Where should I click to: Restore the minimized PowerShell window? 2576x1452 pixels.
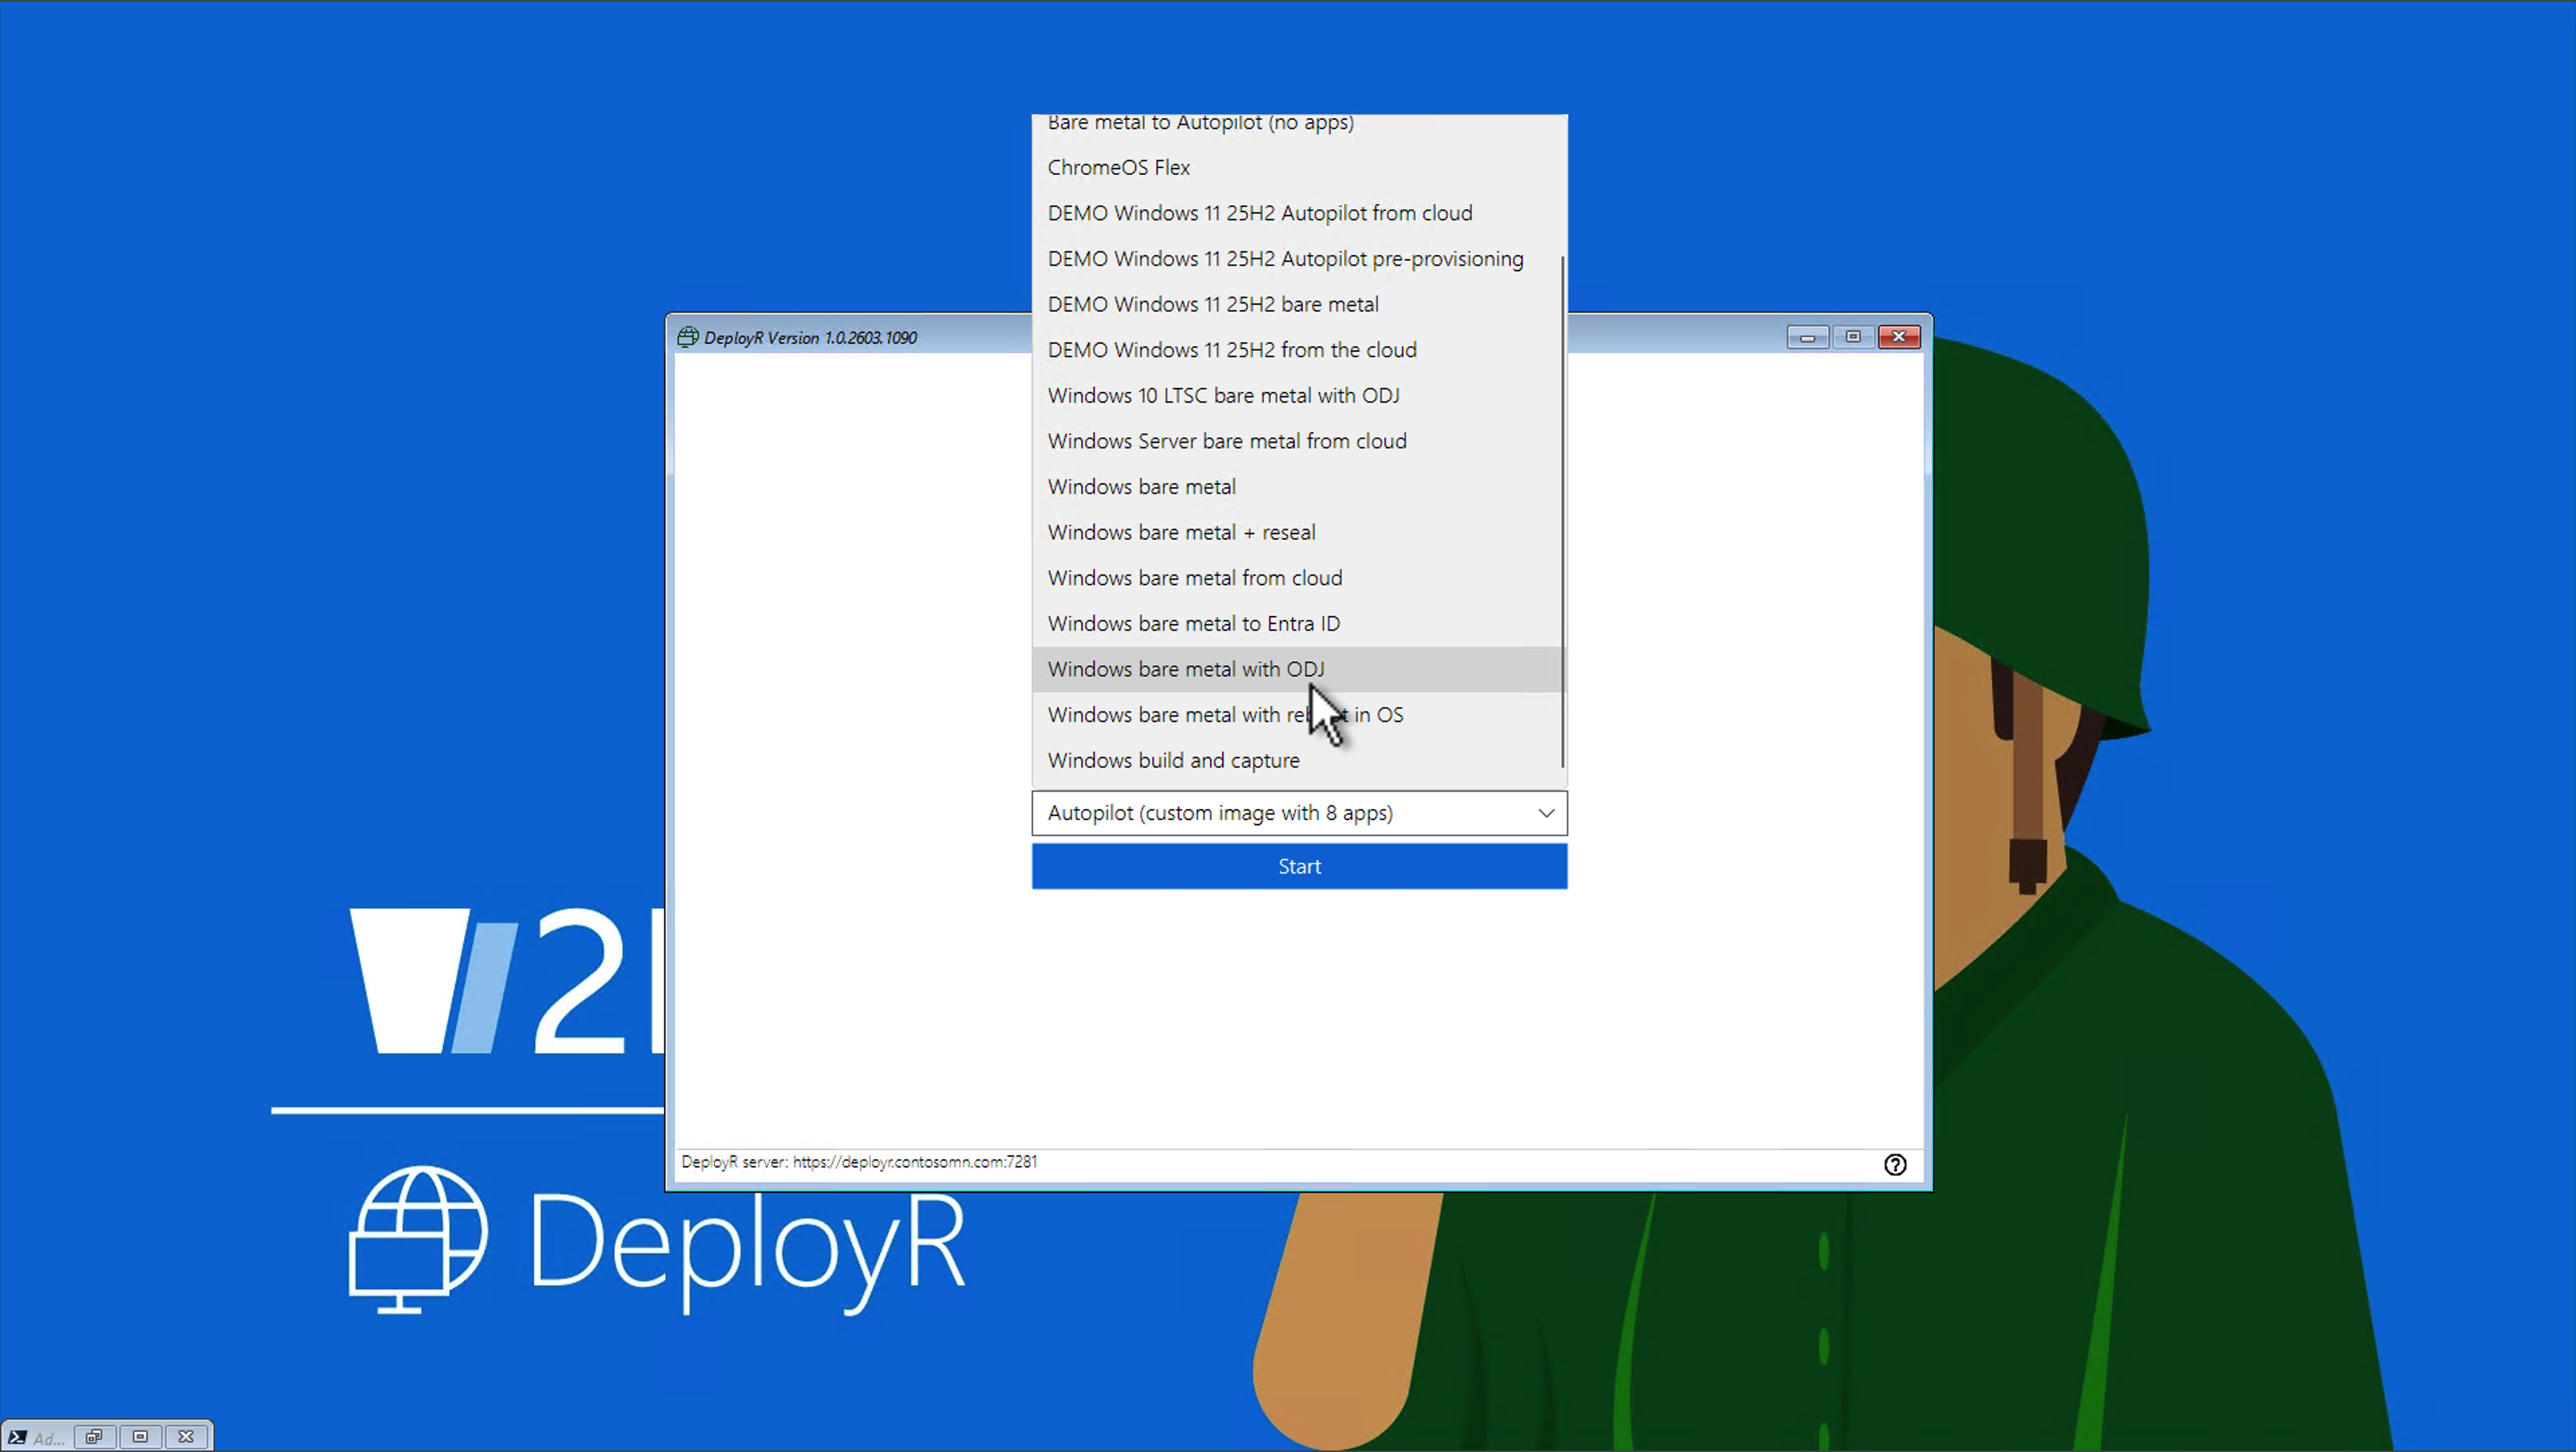[94, 1437]
